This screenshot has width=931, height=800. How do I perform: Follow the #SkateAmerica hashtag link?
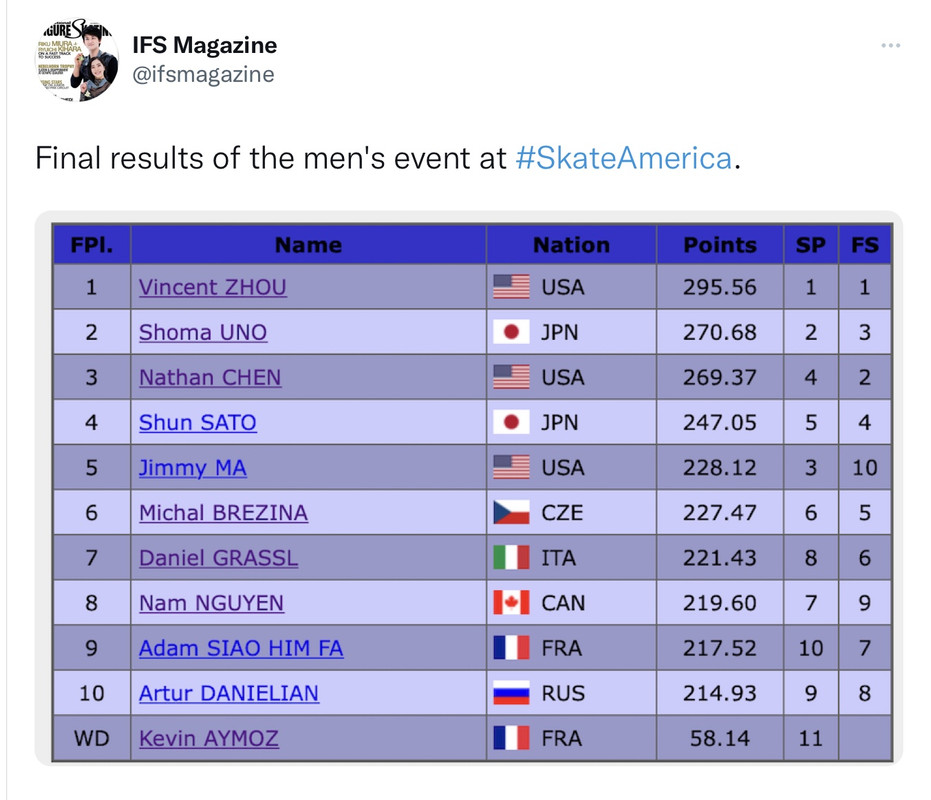tap(623, 158)
